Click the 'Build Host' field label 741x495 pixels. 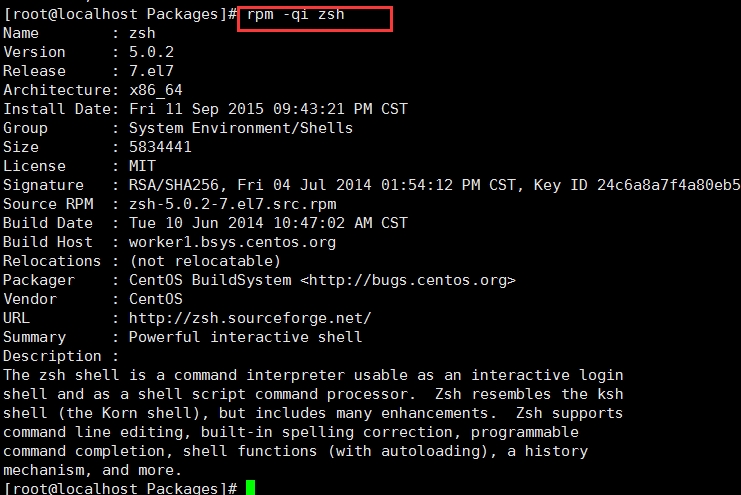[x=47, y=242]
